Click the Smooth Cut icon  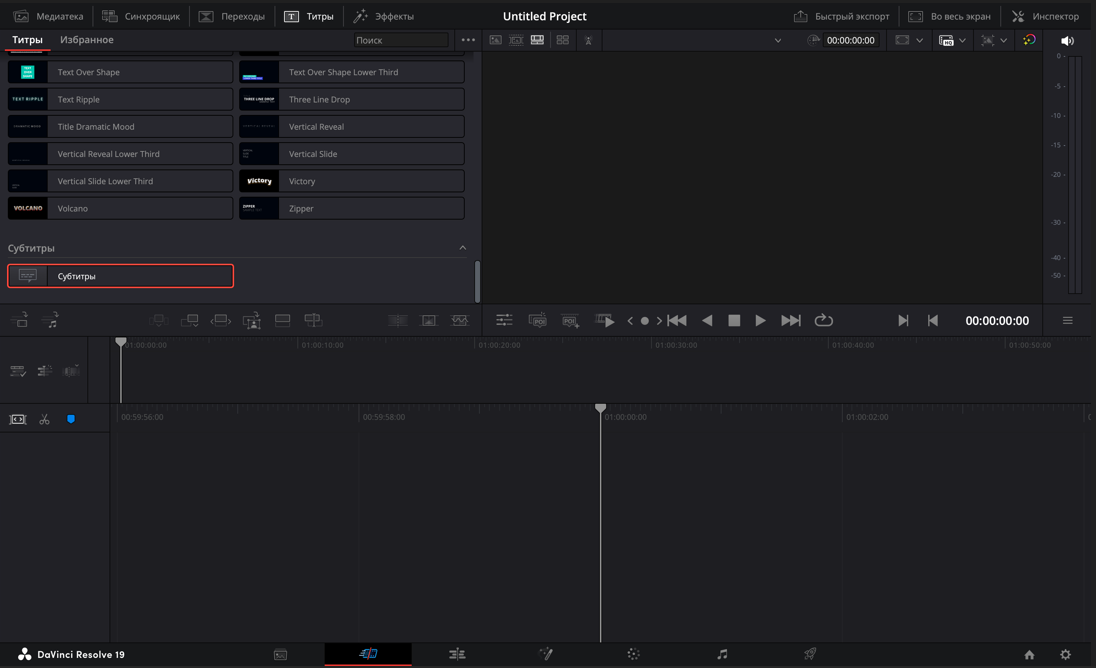click(x=459, y=320)
